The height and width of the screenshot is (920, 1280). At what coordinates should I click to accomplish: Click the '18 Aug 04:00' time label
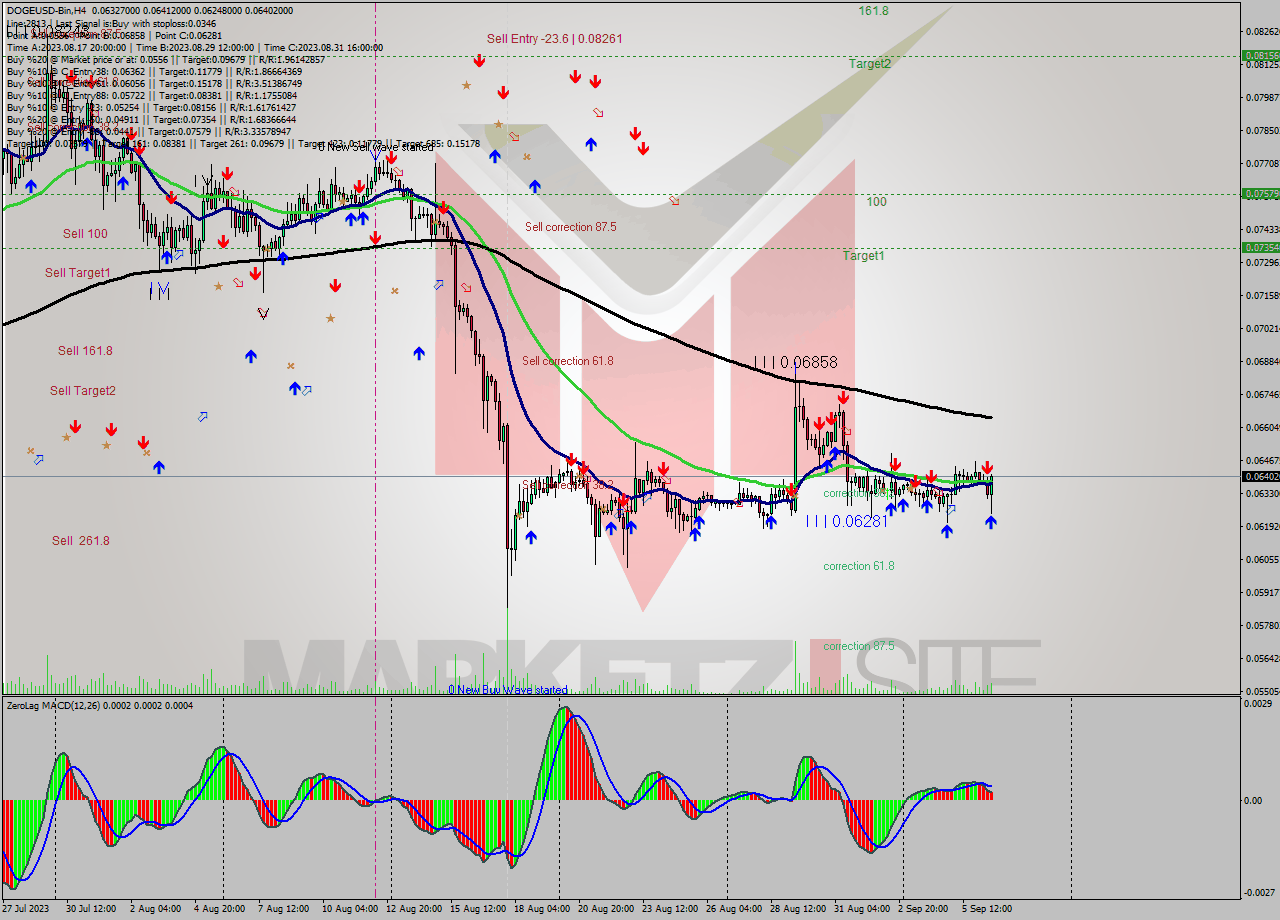click(x=542, y=909)
